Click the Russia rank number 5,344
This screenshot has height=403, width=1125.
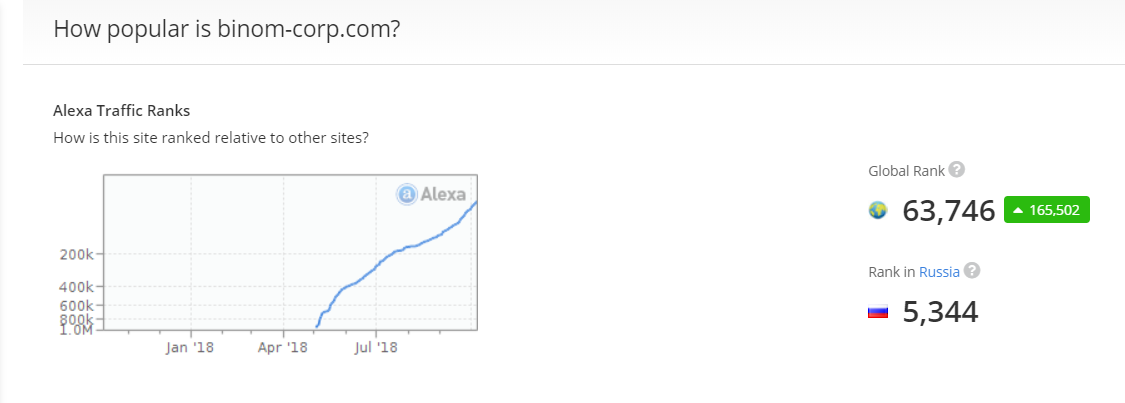(x=940, y=312)
